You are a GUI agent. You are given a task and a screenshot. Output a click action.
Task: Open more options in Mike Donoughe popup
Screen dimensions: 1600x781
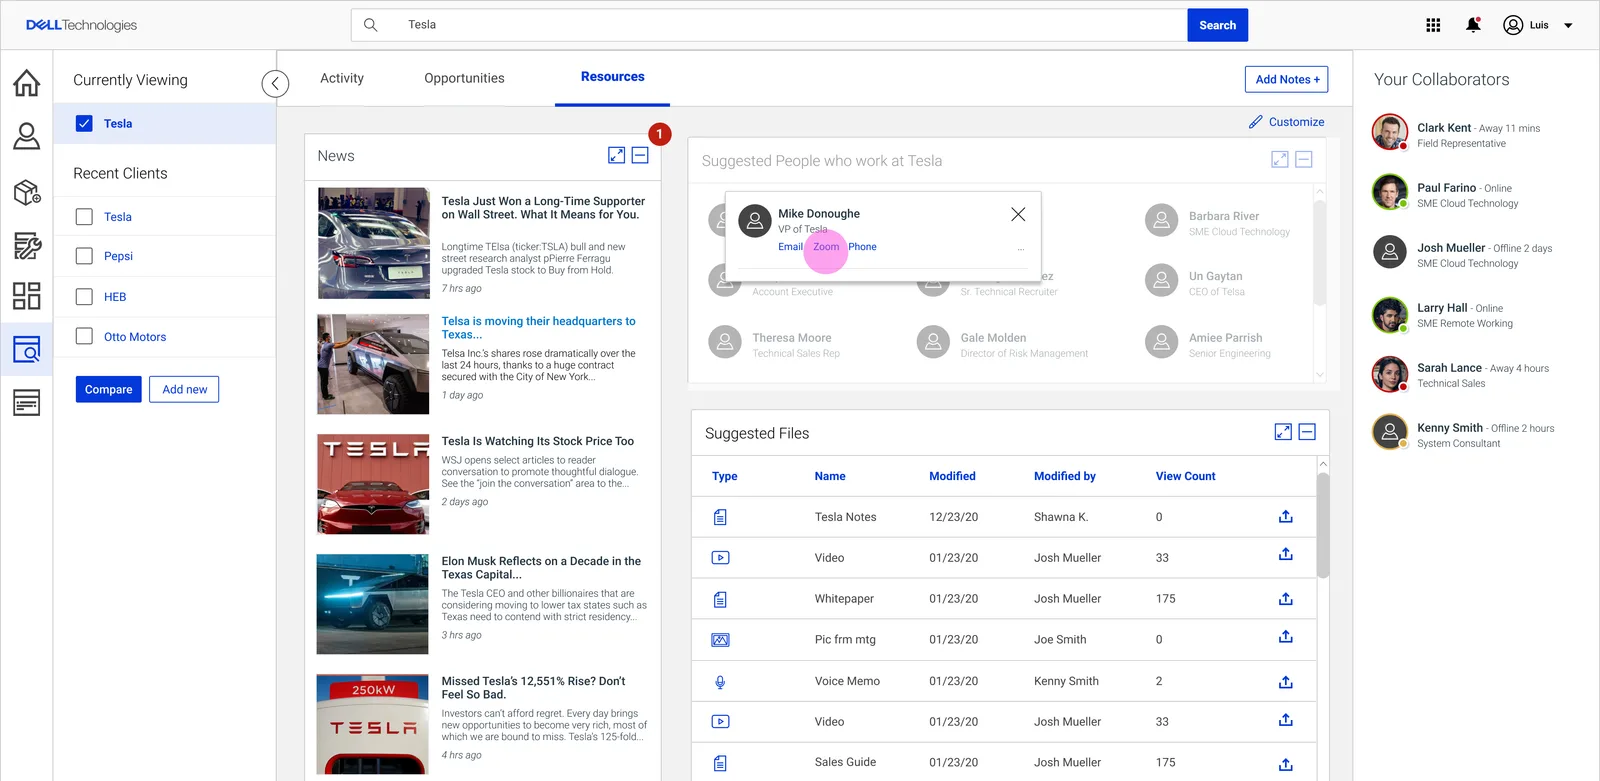click(x=1021, y=250)
